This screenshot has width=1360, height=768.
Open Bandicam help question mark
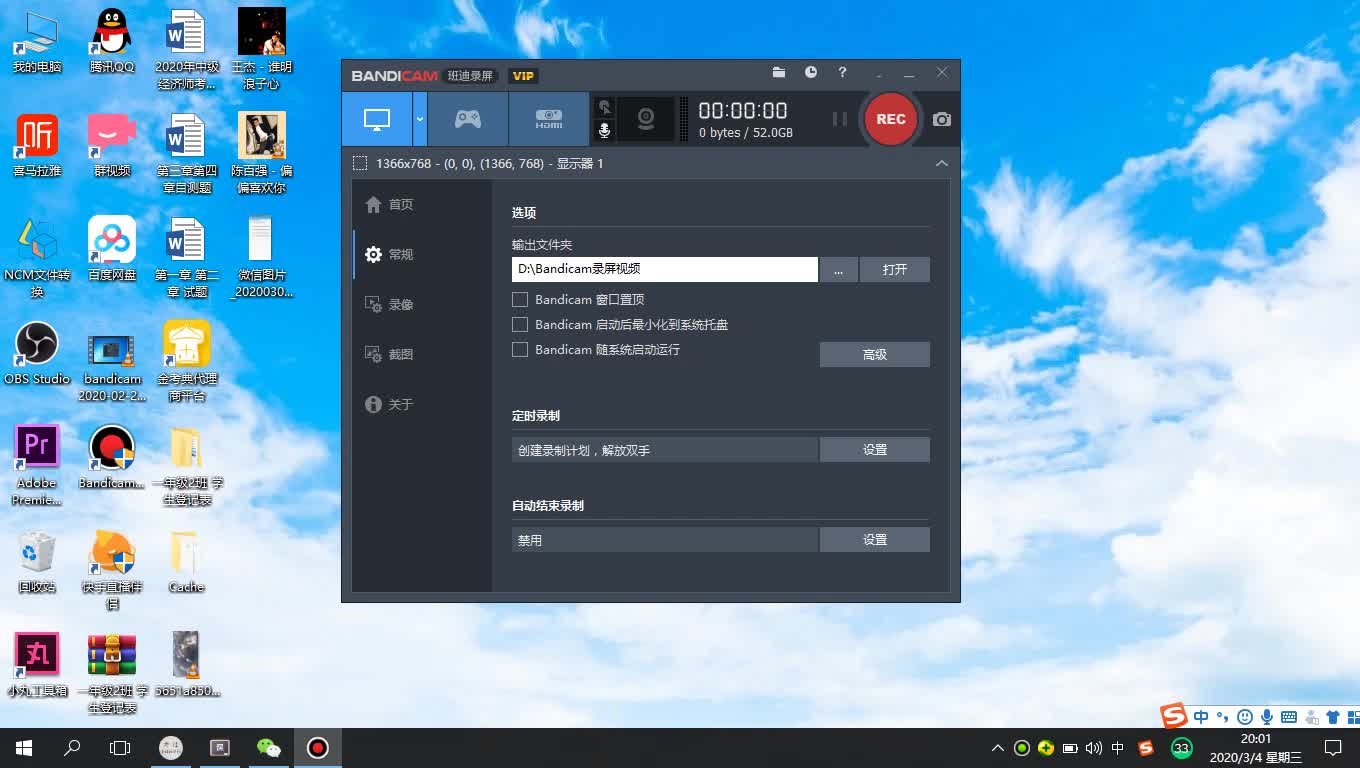point(842,73)
